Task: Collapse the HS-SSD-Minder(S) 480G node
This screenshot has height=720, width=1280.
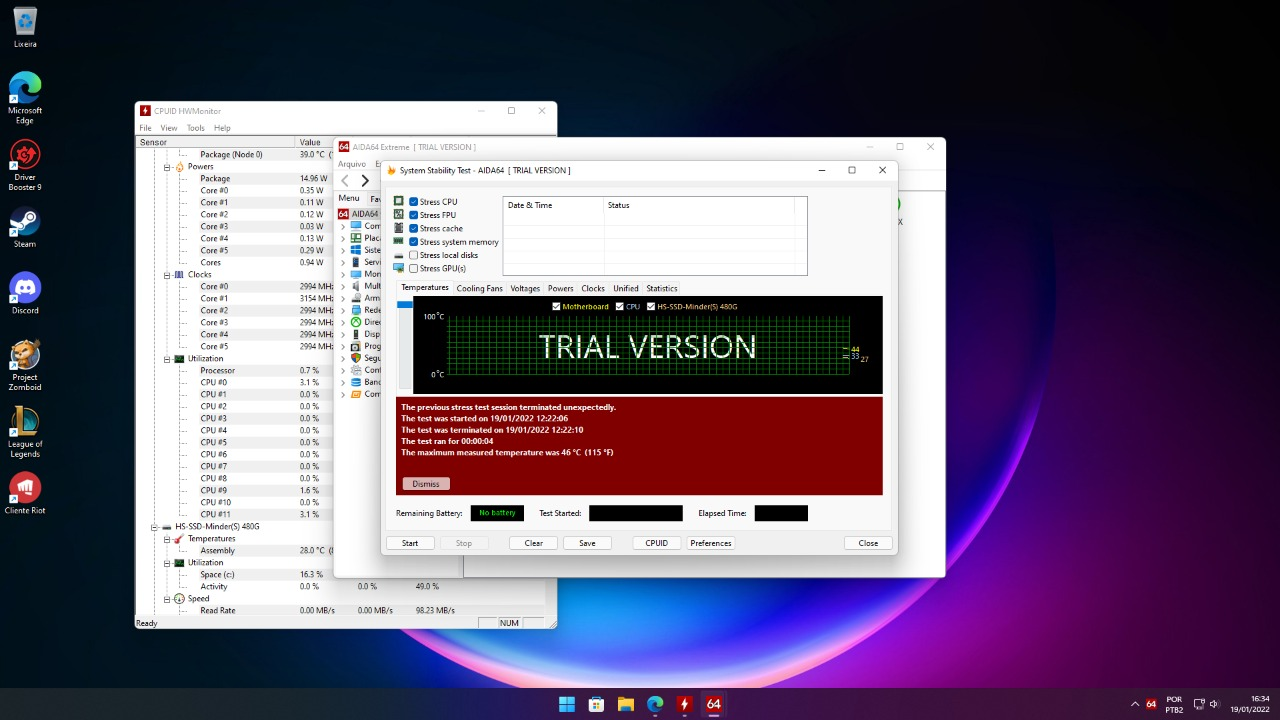Action: tap(155, 527)
